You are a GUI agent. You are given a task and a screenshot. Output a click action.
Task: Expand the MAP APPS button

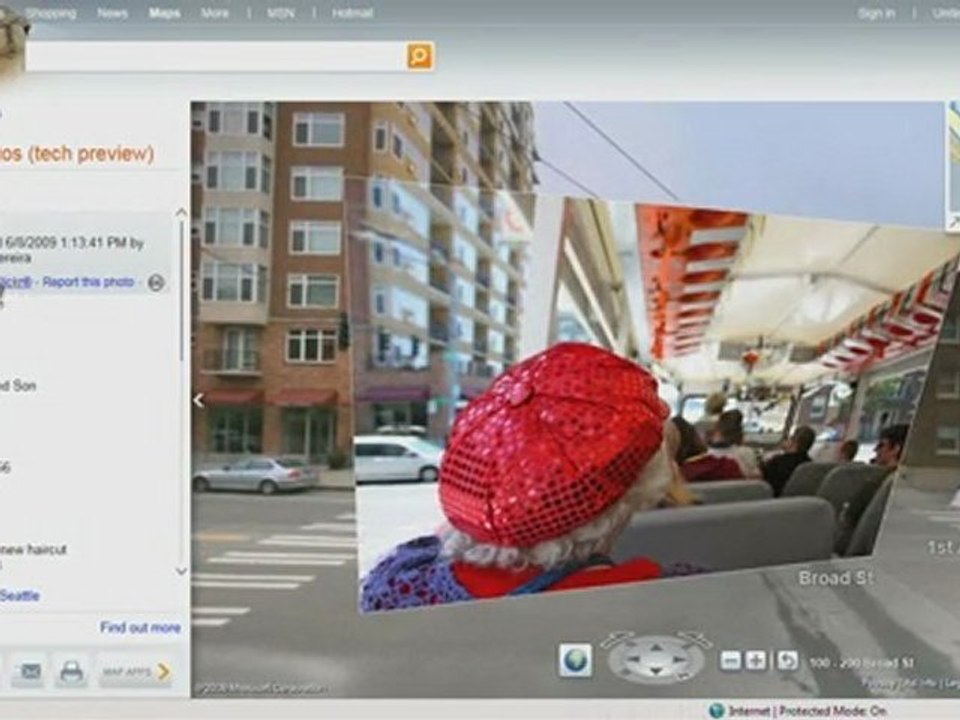[136, 672]
